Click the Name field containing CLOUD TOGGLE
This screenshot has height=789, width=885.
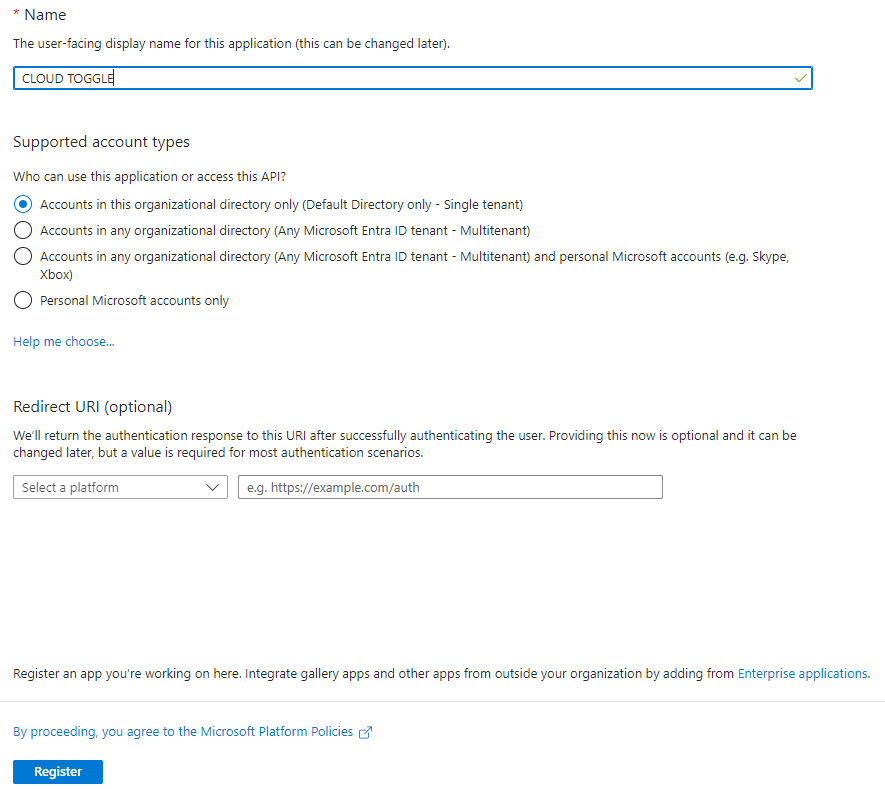pos(400,78)
